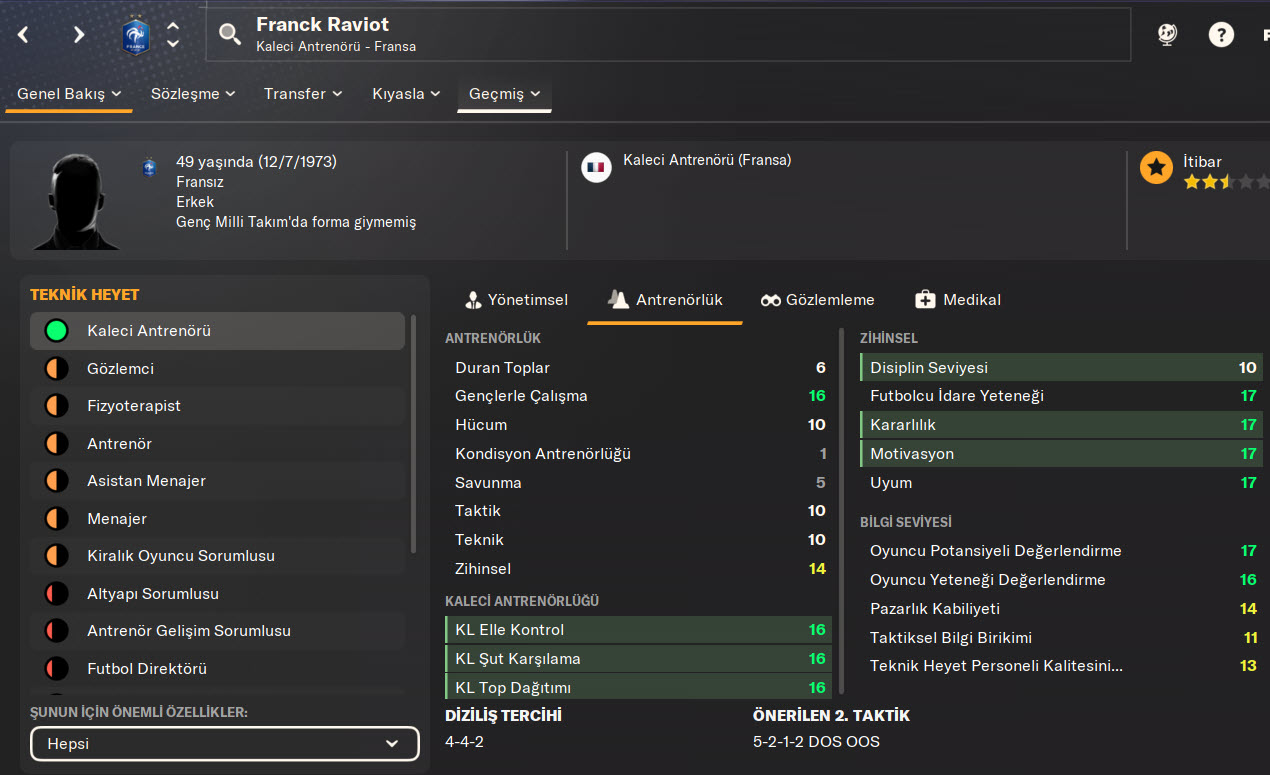Click the Franck Raviot search field
This screenshot has width=1270, height=775.
pos(668,35)
